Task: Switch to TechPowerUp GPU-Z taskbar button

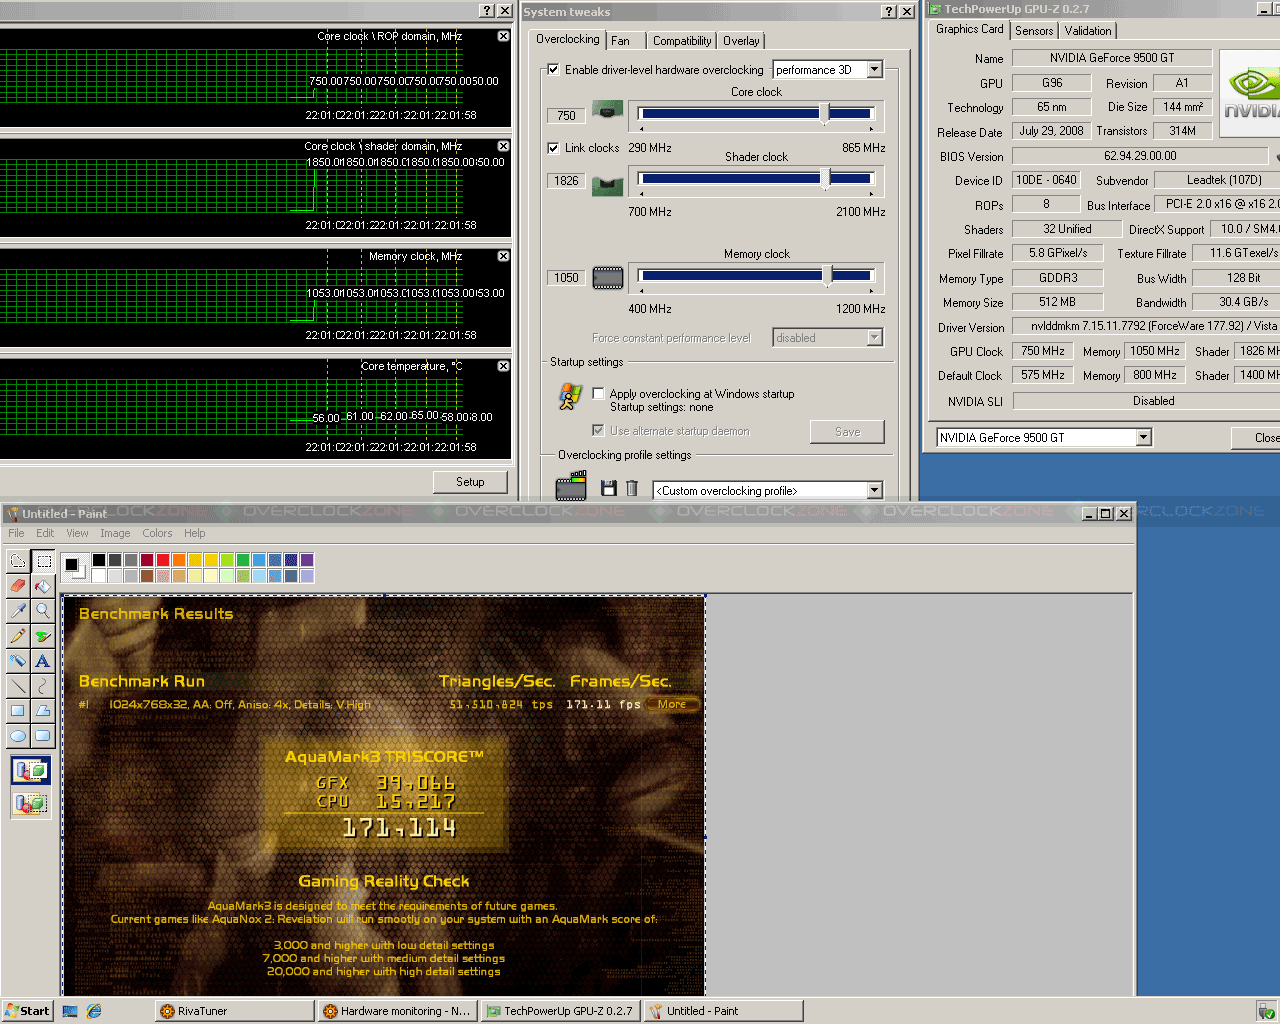Action: coord(560,1011)
